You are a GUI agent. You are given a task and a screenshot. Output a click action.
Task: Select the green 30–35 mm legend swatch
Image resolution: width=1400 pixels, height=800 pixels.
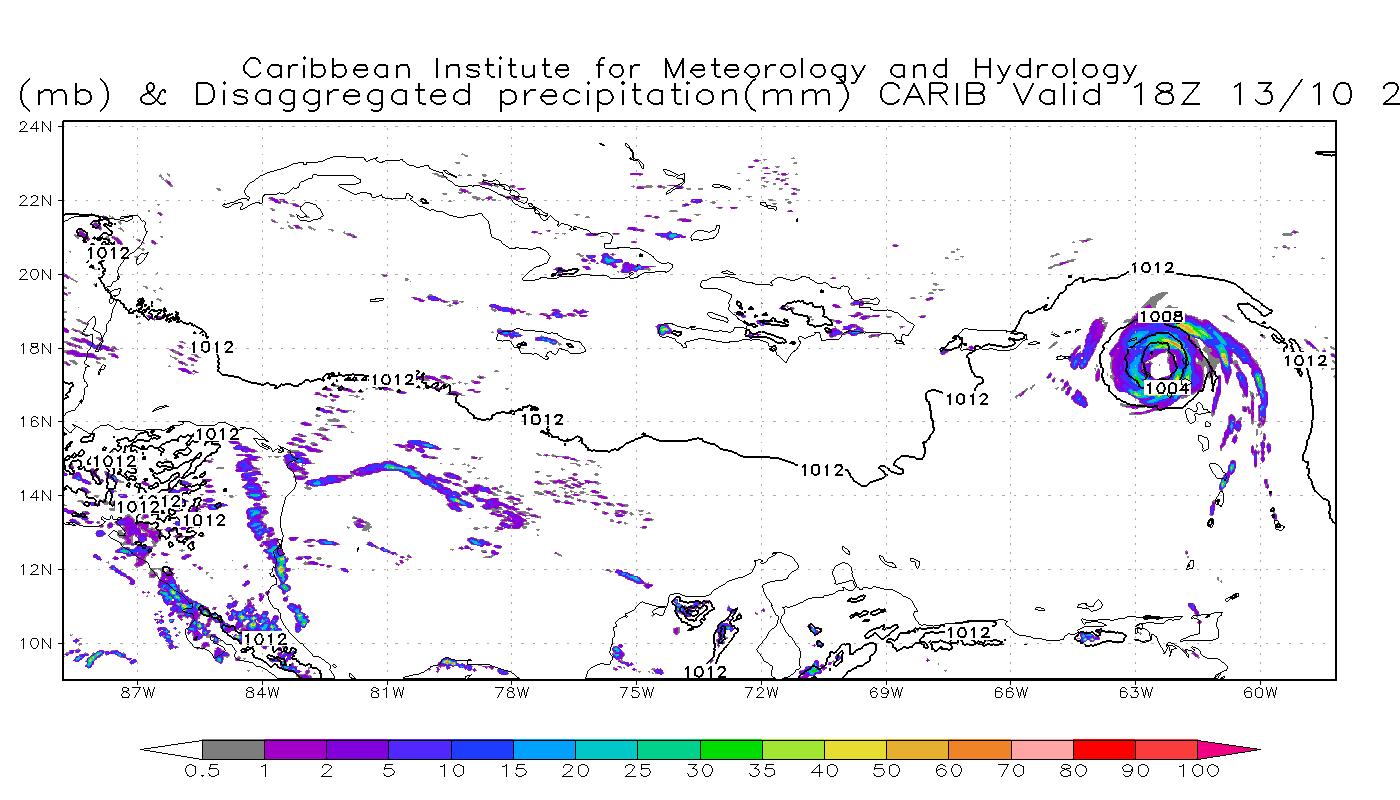731,749
